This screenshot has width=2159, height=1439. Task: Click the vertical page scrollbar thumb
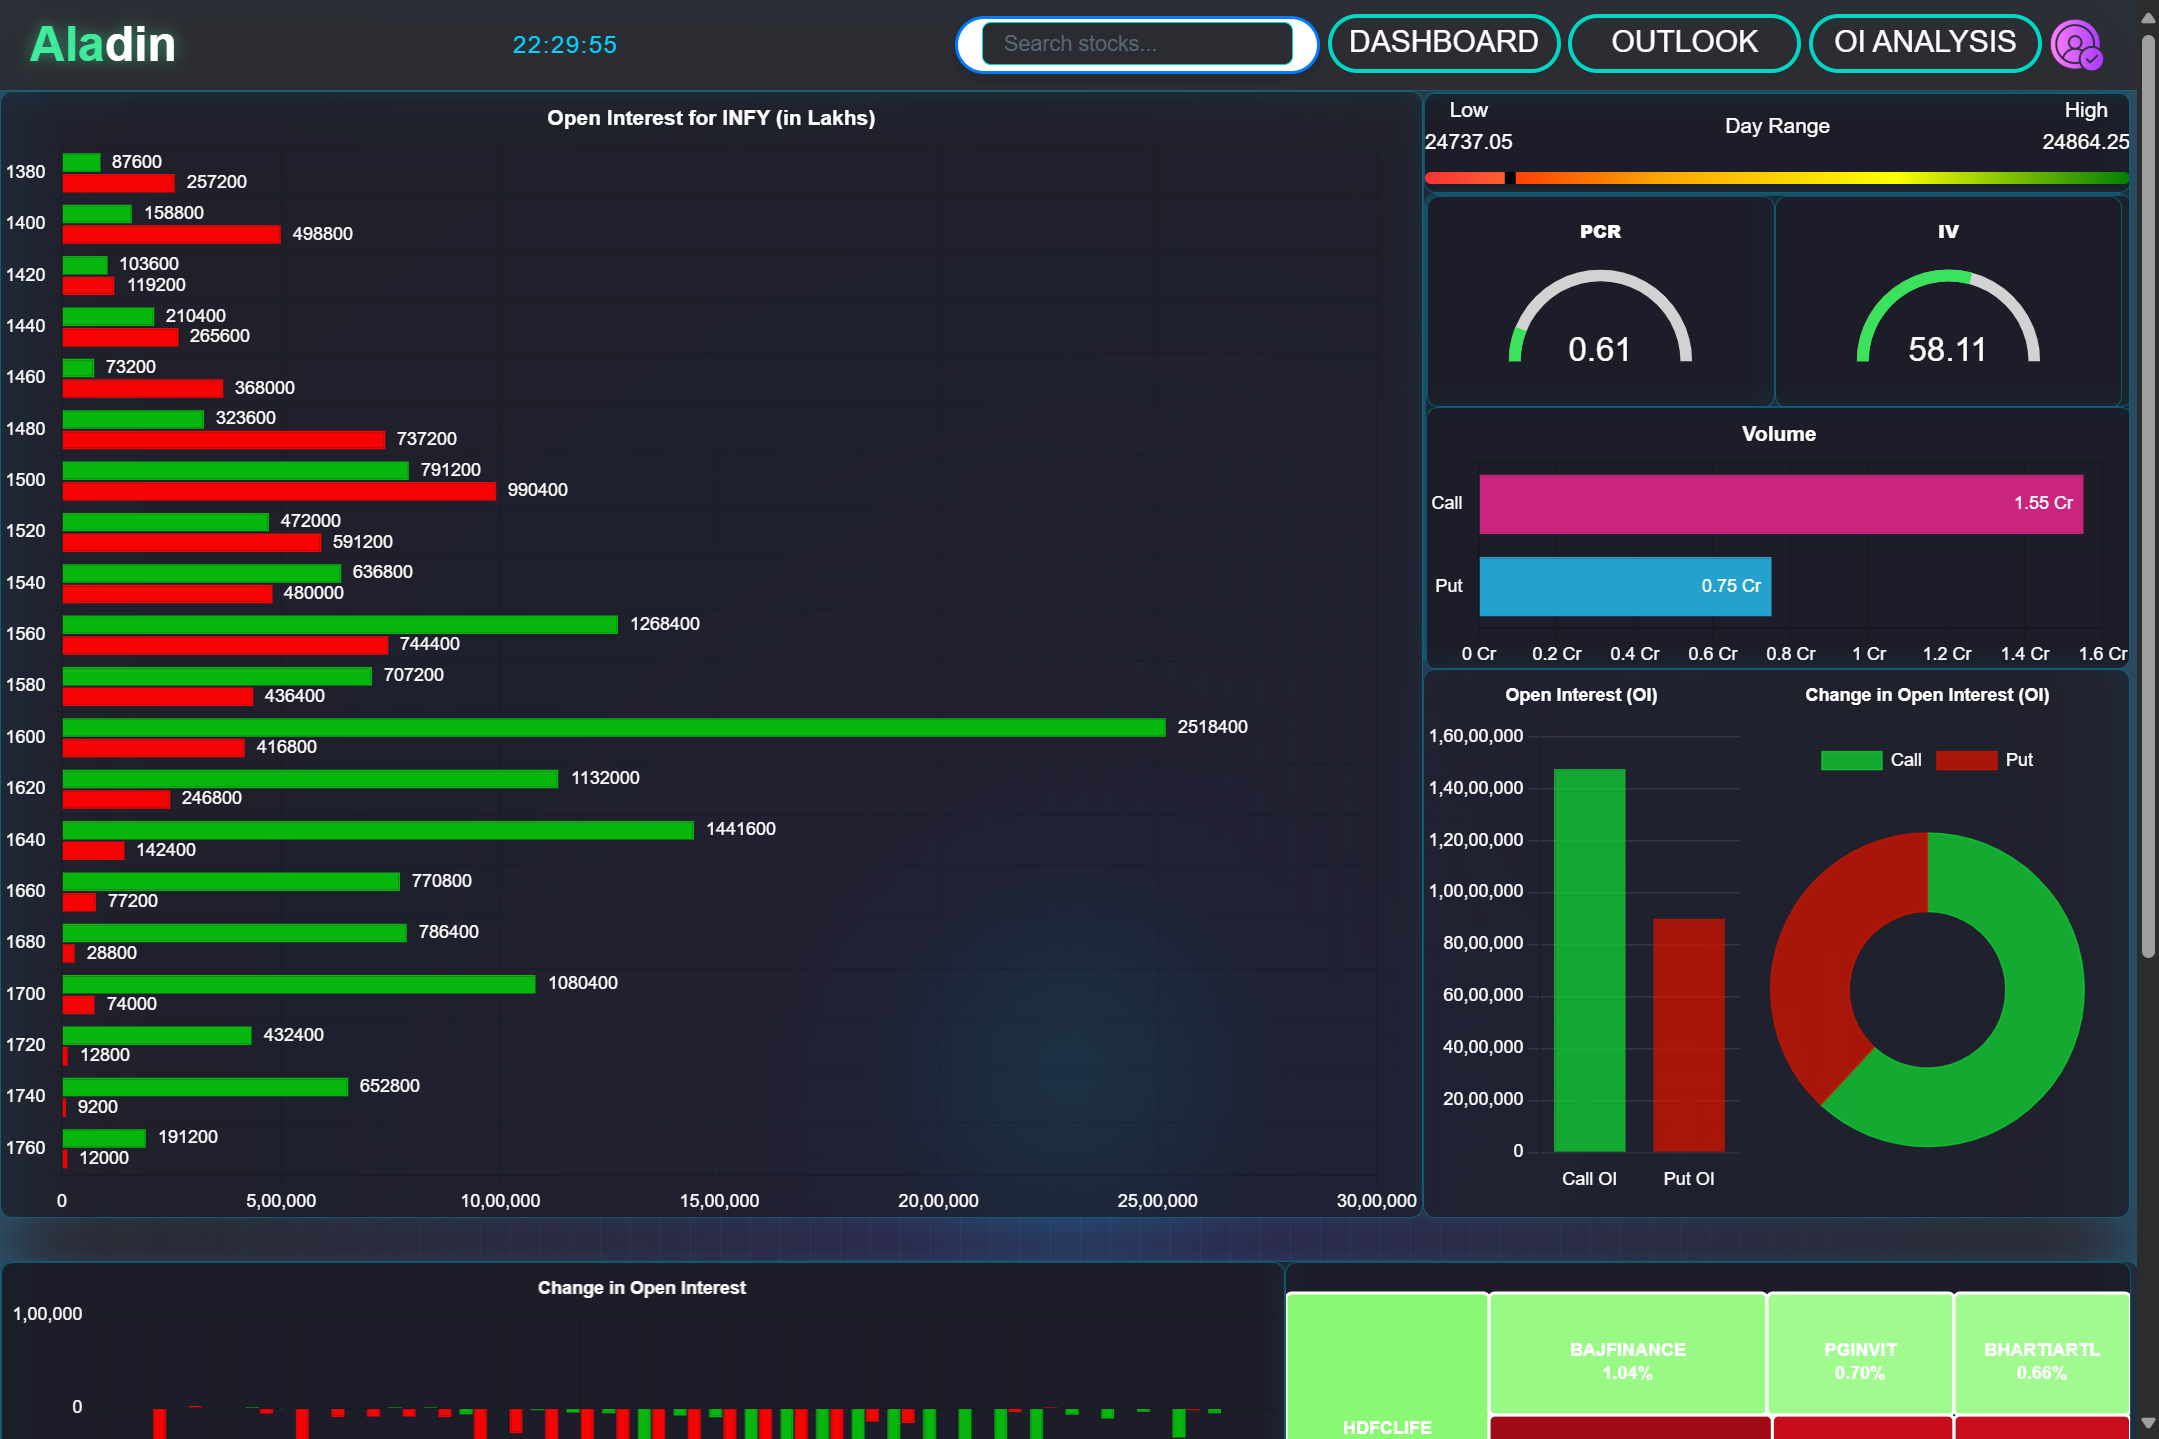click(2147, 496)
